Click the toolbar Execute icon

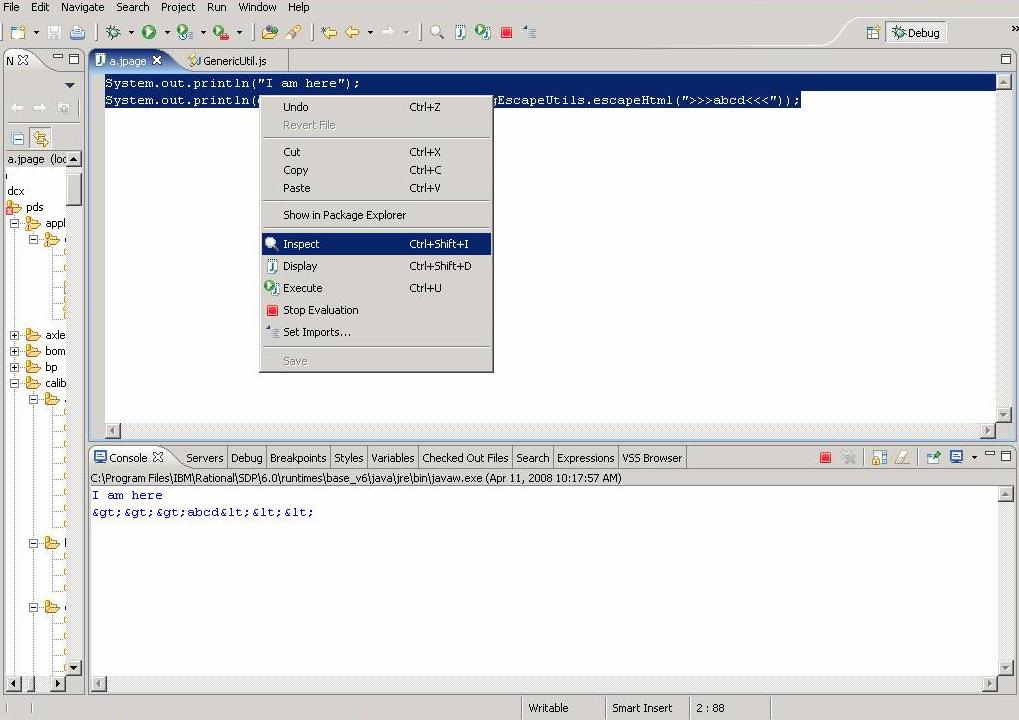483,32
